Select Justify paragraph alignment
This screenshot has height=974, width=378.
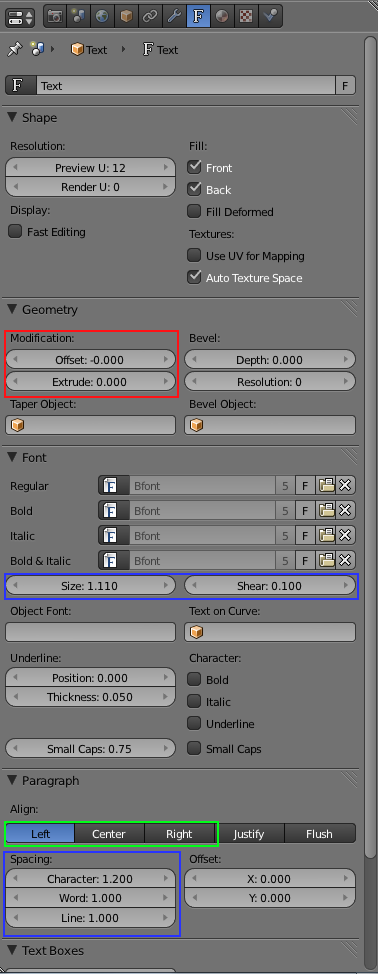pyautogui.click(x=250, y=834)
